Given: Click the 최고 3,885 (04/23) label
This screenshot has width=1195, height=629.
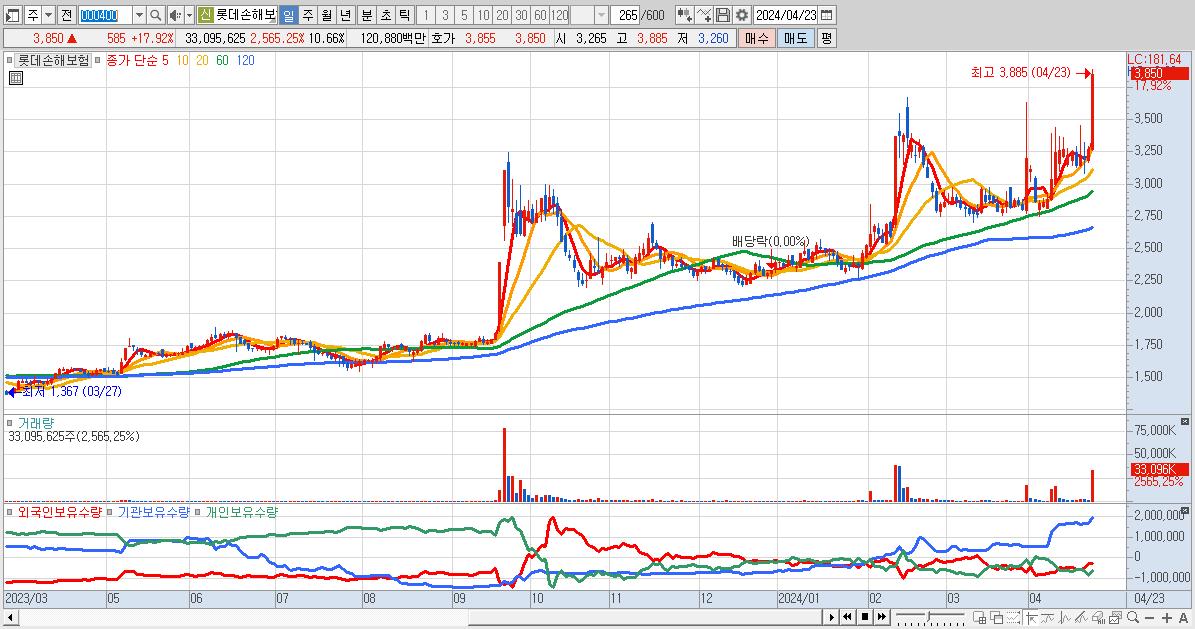Looking at the screenshot, I should coord(1020,72).
